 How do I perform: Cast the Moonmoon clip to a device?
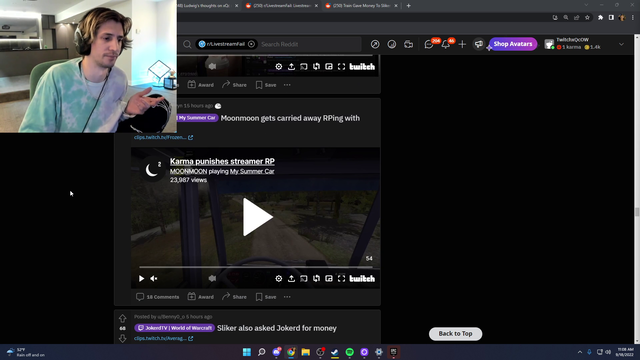click(304, 278)
